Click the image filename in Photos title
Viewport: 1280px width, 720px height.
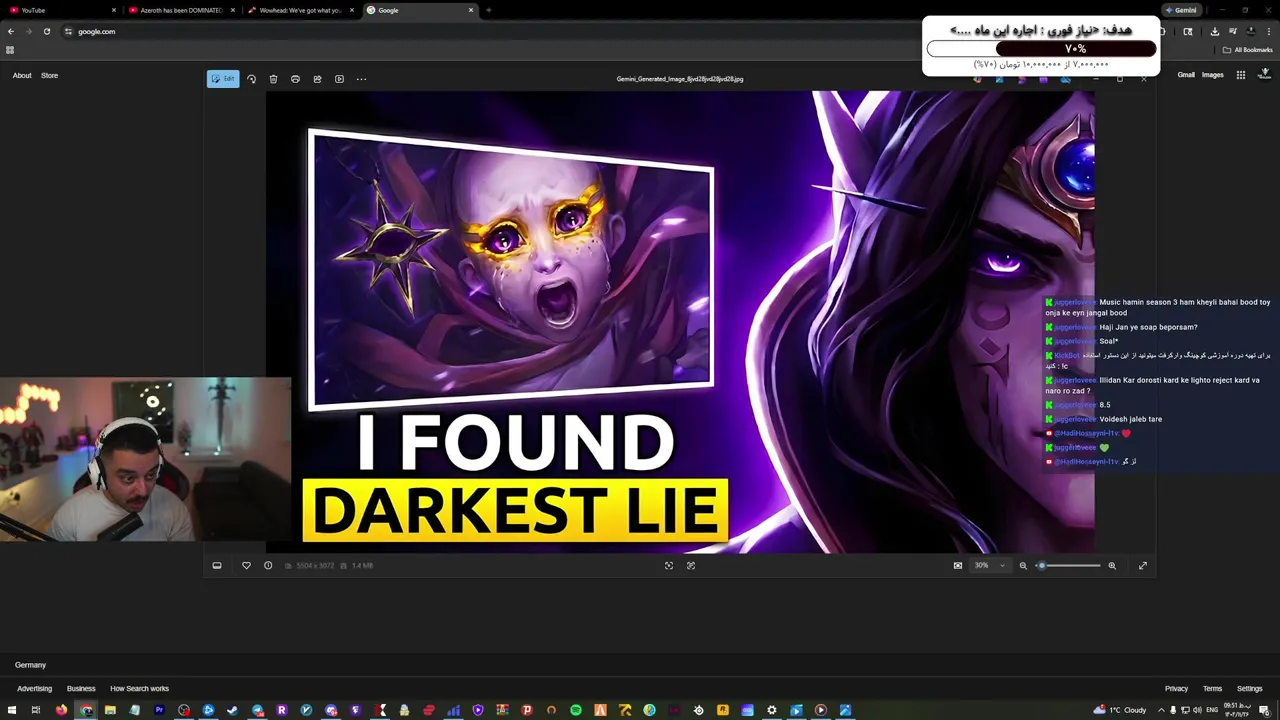(x=680, y=79)
